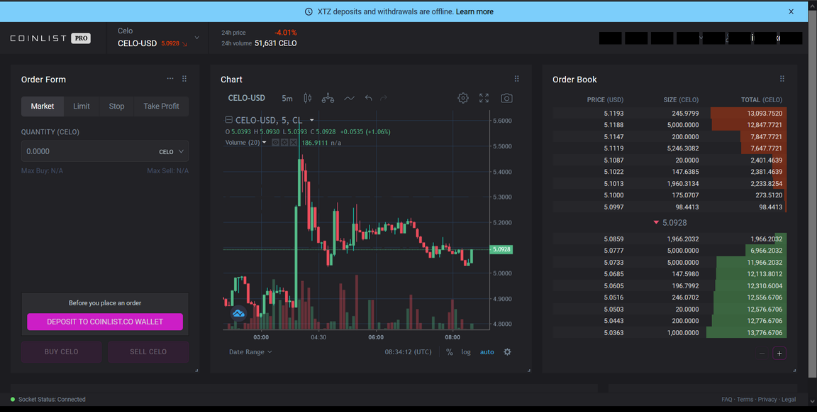Open the CELO-USD, 5, CL legend dropdown
Screen dimensions: 817x412
pos(312,120)
